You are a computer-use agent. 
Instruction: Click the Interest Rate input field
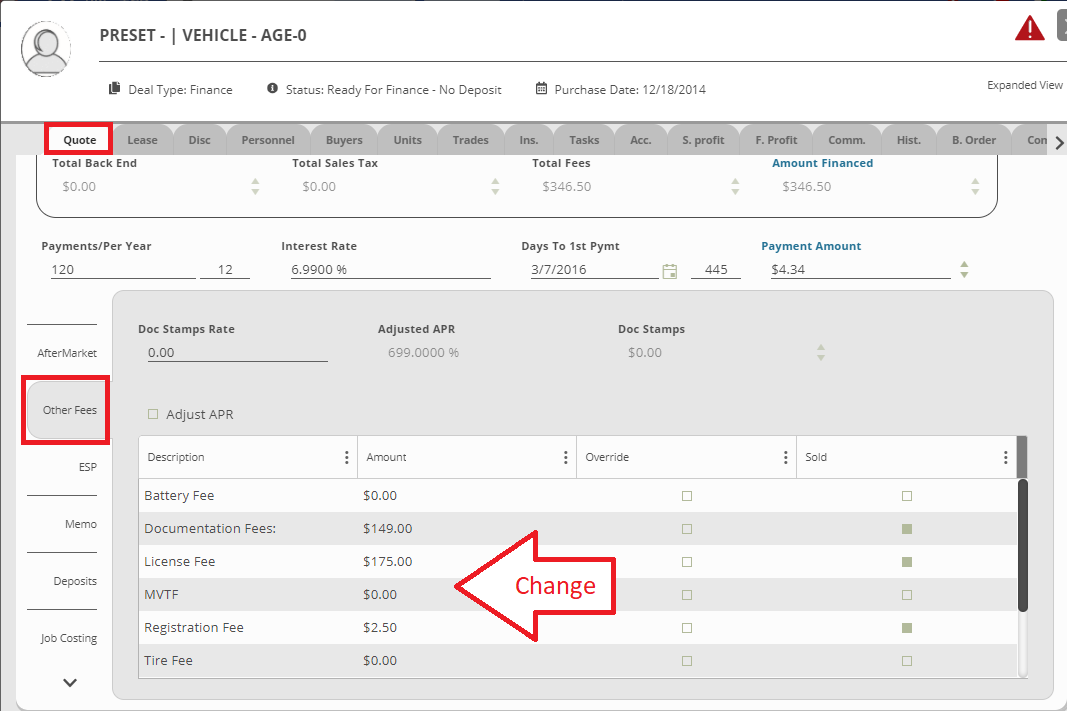tap(390, 270)
